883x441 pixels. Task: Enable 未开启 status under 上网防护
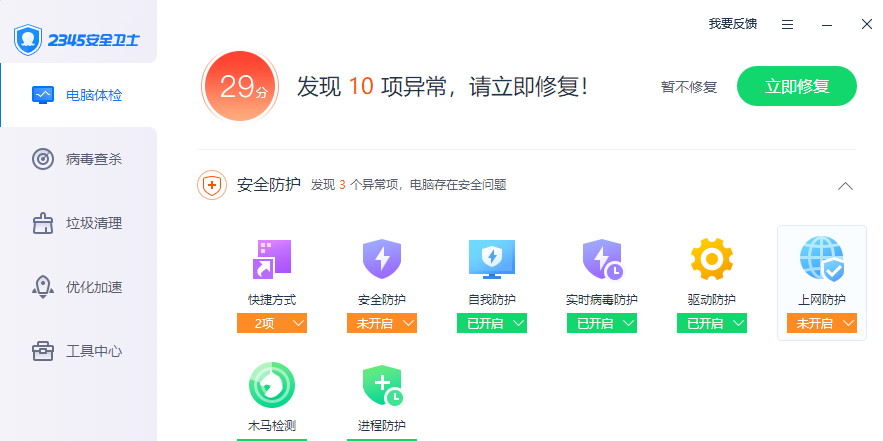(822, 323)
